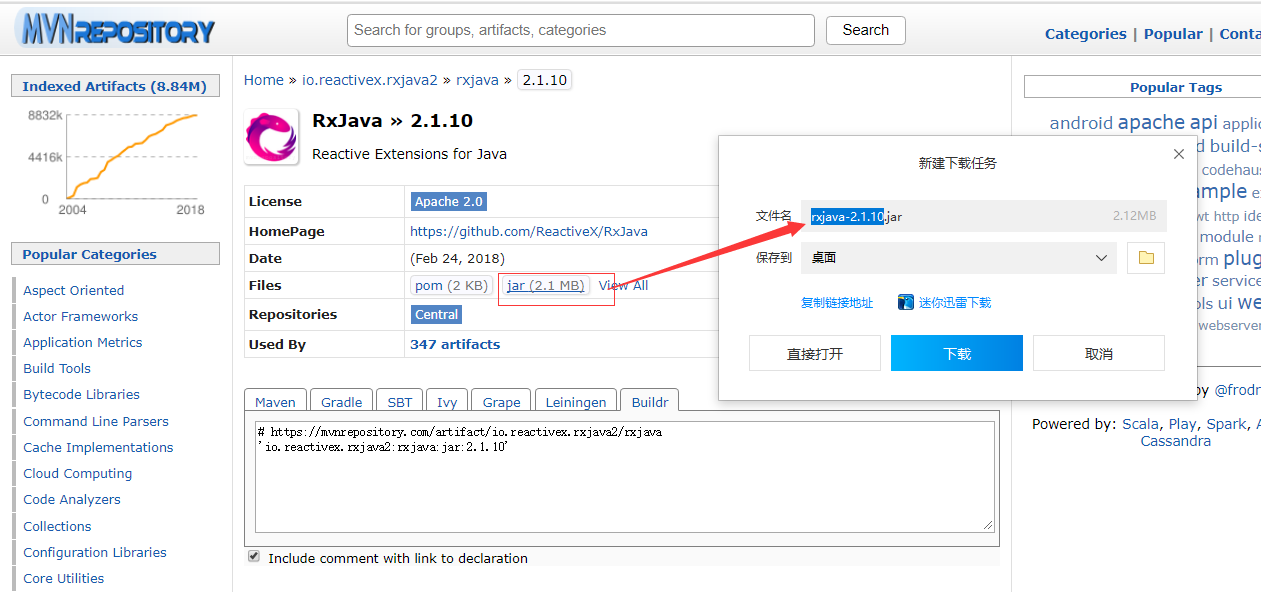Open Core Utilities category
Viewport: 1261px width, 592px height.
[64, 578]
